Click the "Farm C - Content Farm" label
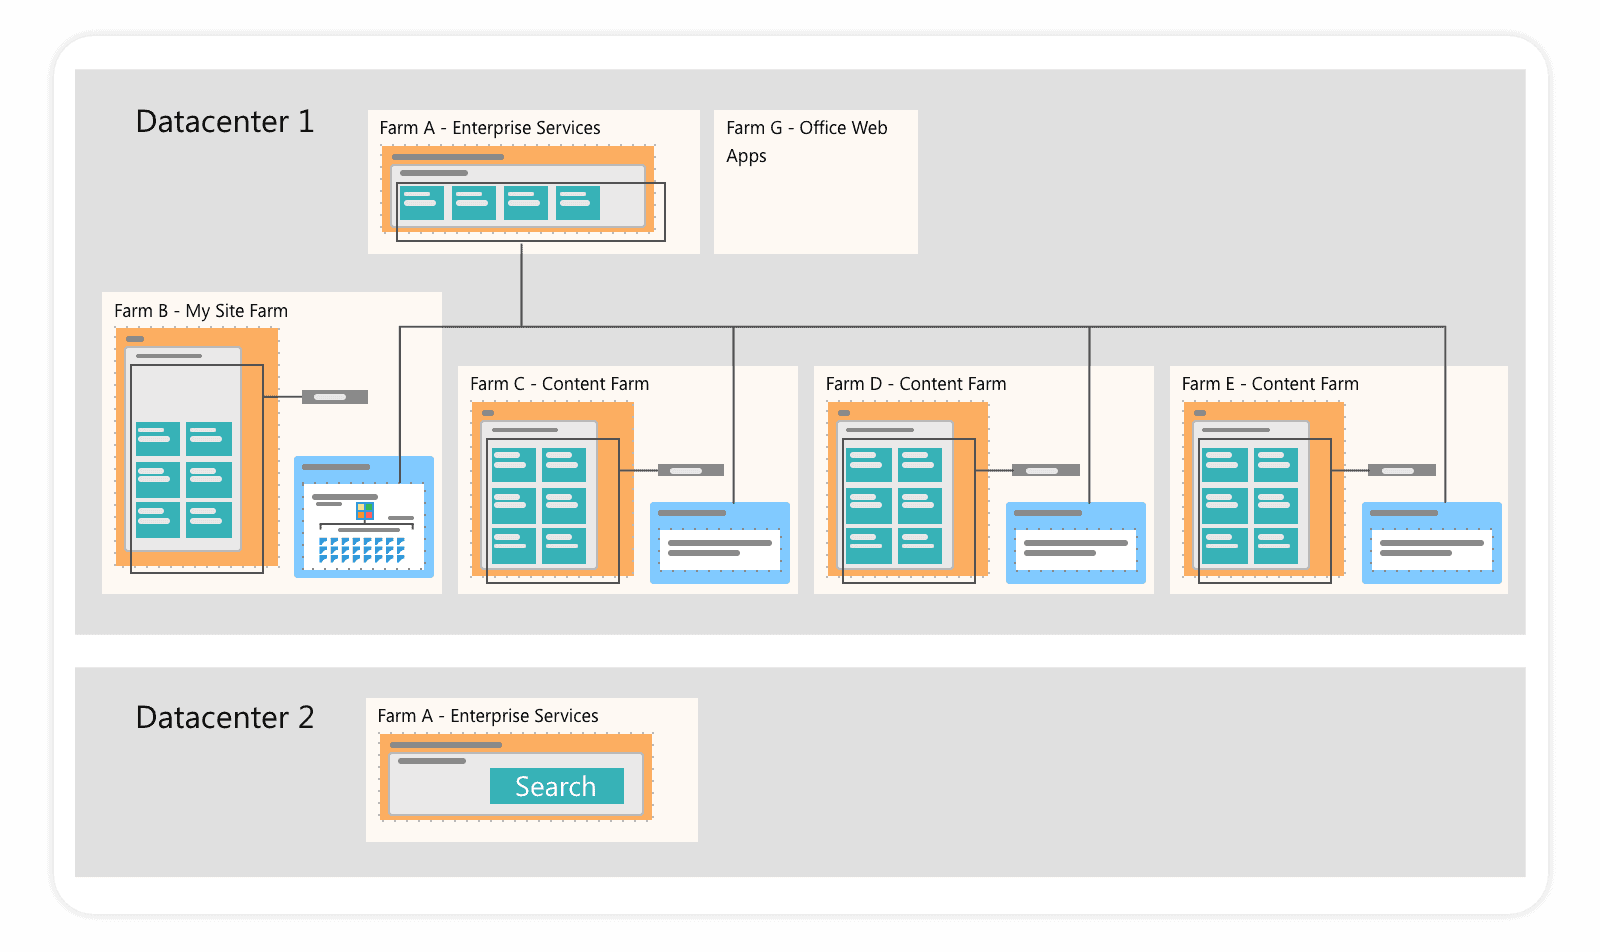Screen dimensions: 1600x952 tap(560, 384)
